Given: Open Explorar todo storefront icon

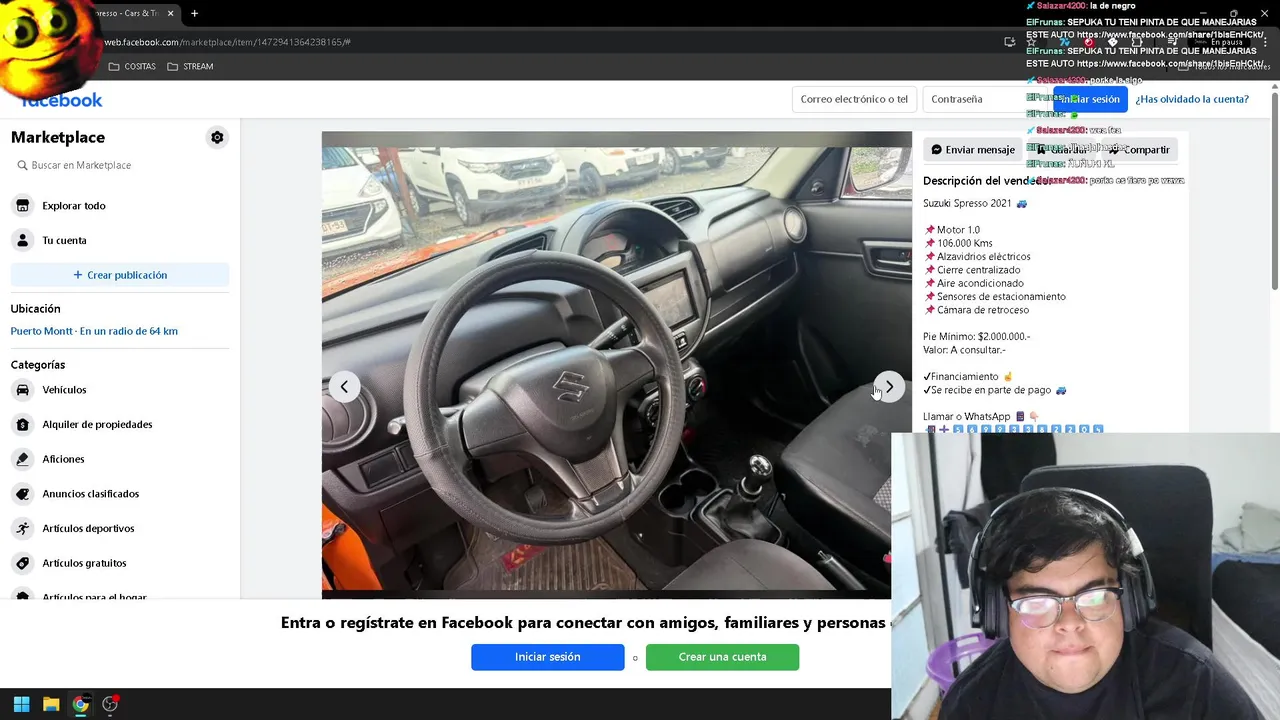Looking at the screenshot, I should tap(23, 205).
